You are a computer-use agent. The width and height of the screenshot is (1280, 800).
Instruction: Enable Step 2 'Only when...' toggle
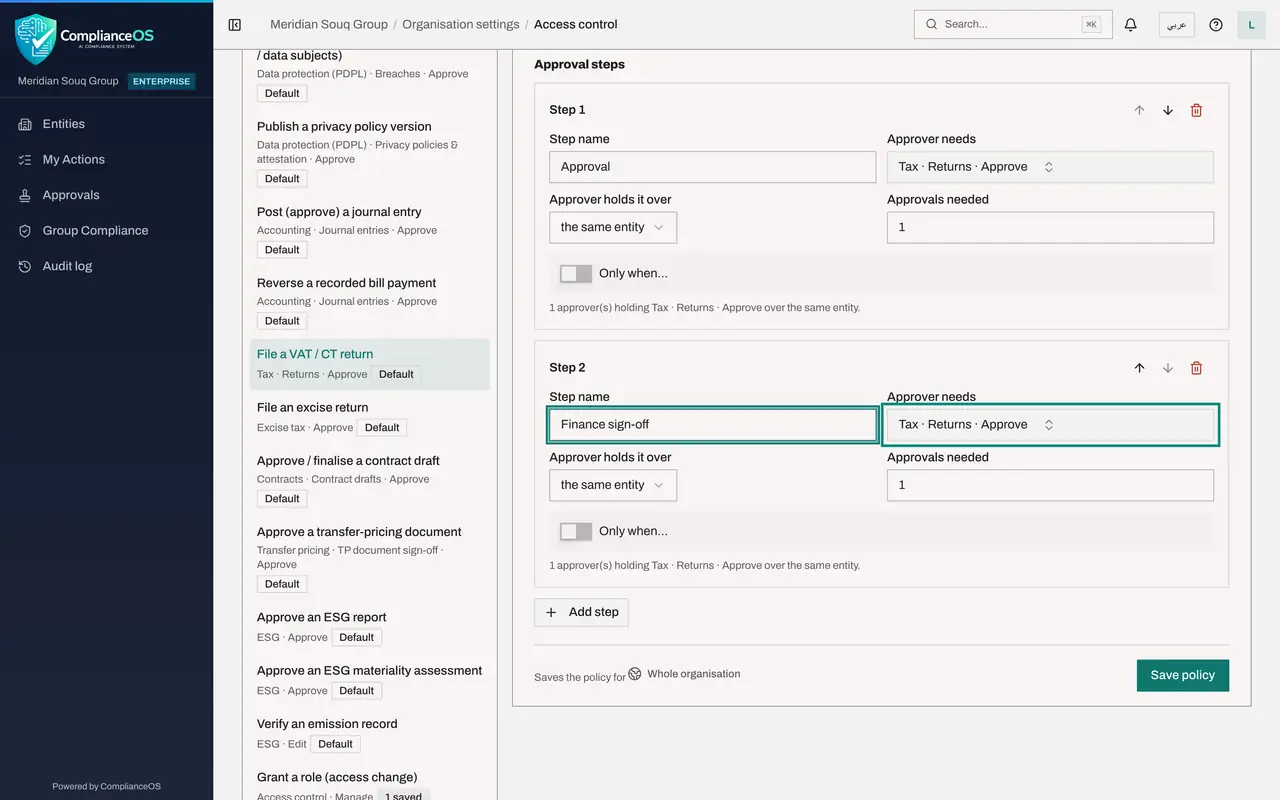tap(576, 532)
